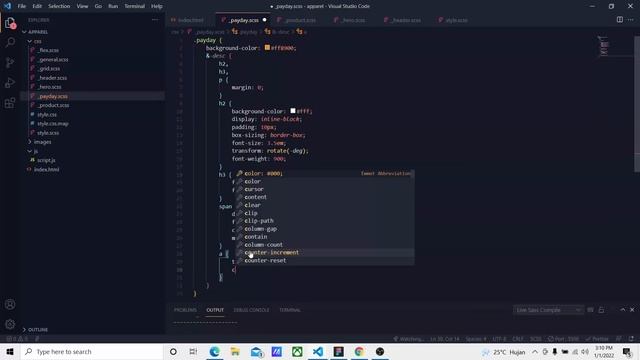
Task: Open Google Chrome from taskbar
Action: coord(359,352)
